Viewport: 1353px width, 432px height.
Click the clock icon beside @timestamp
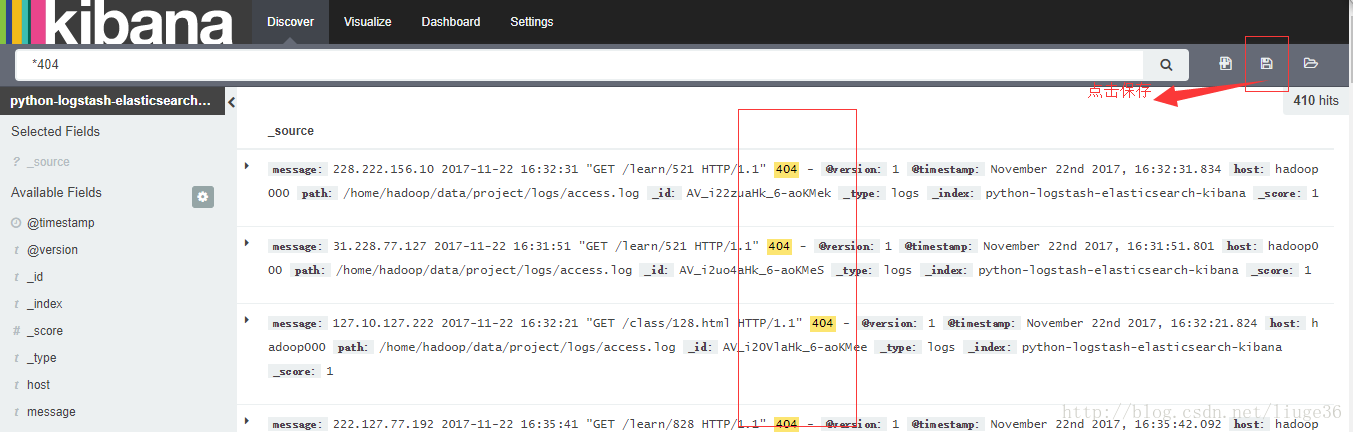tap(16, 223)
